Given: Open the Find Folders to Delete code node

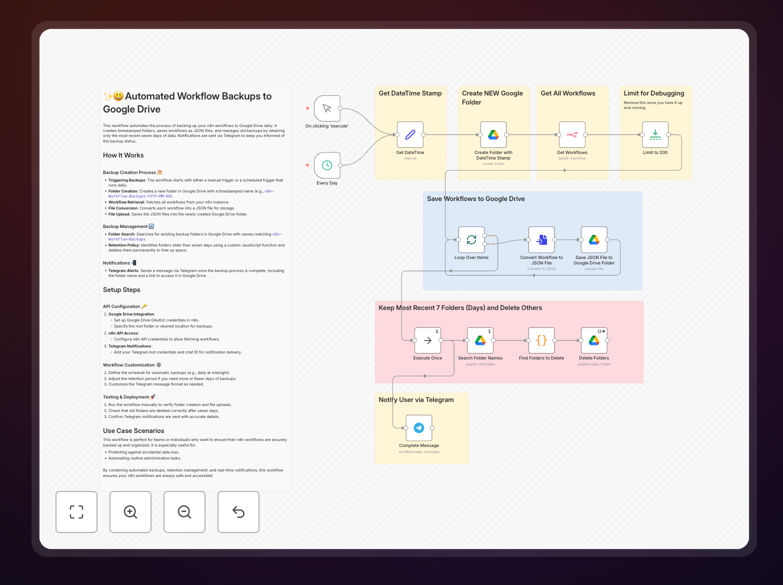Looking at the screenshot, I should (541, 340).
